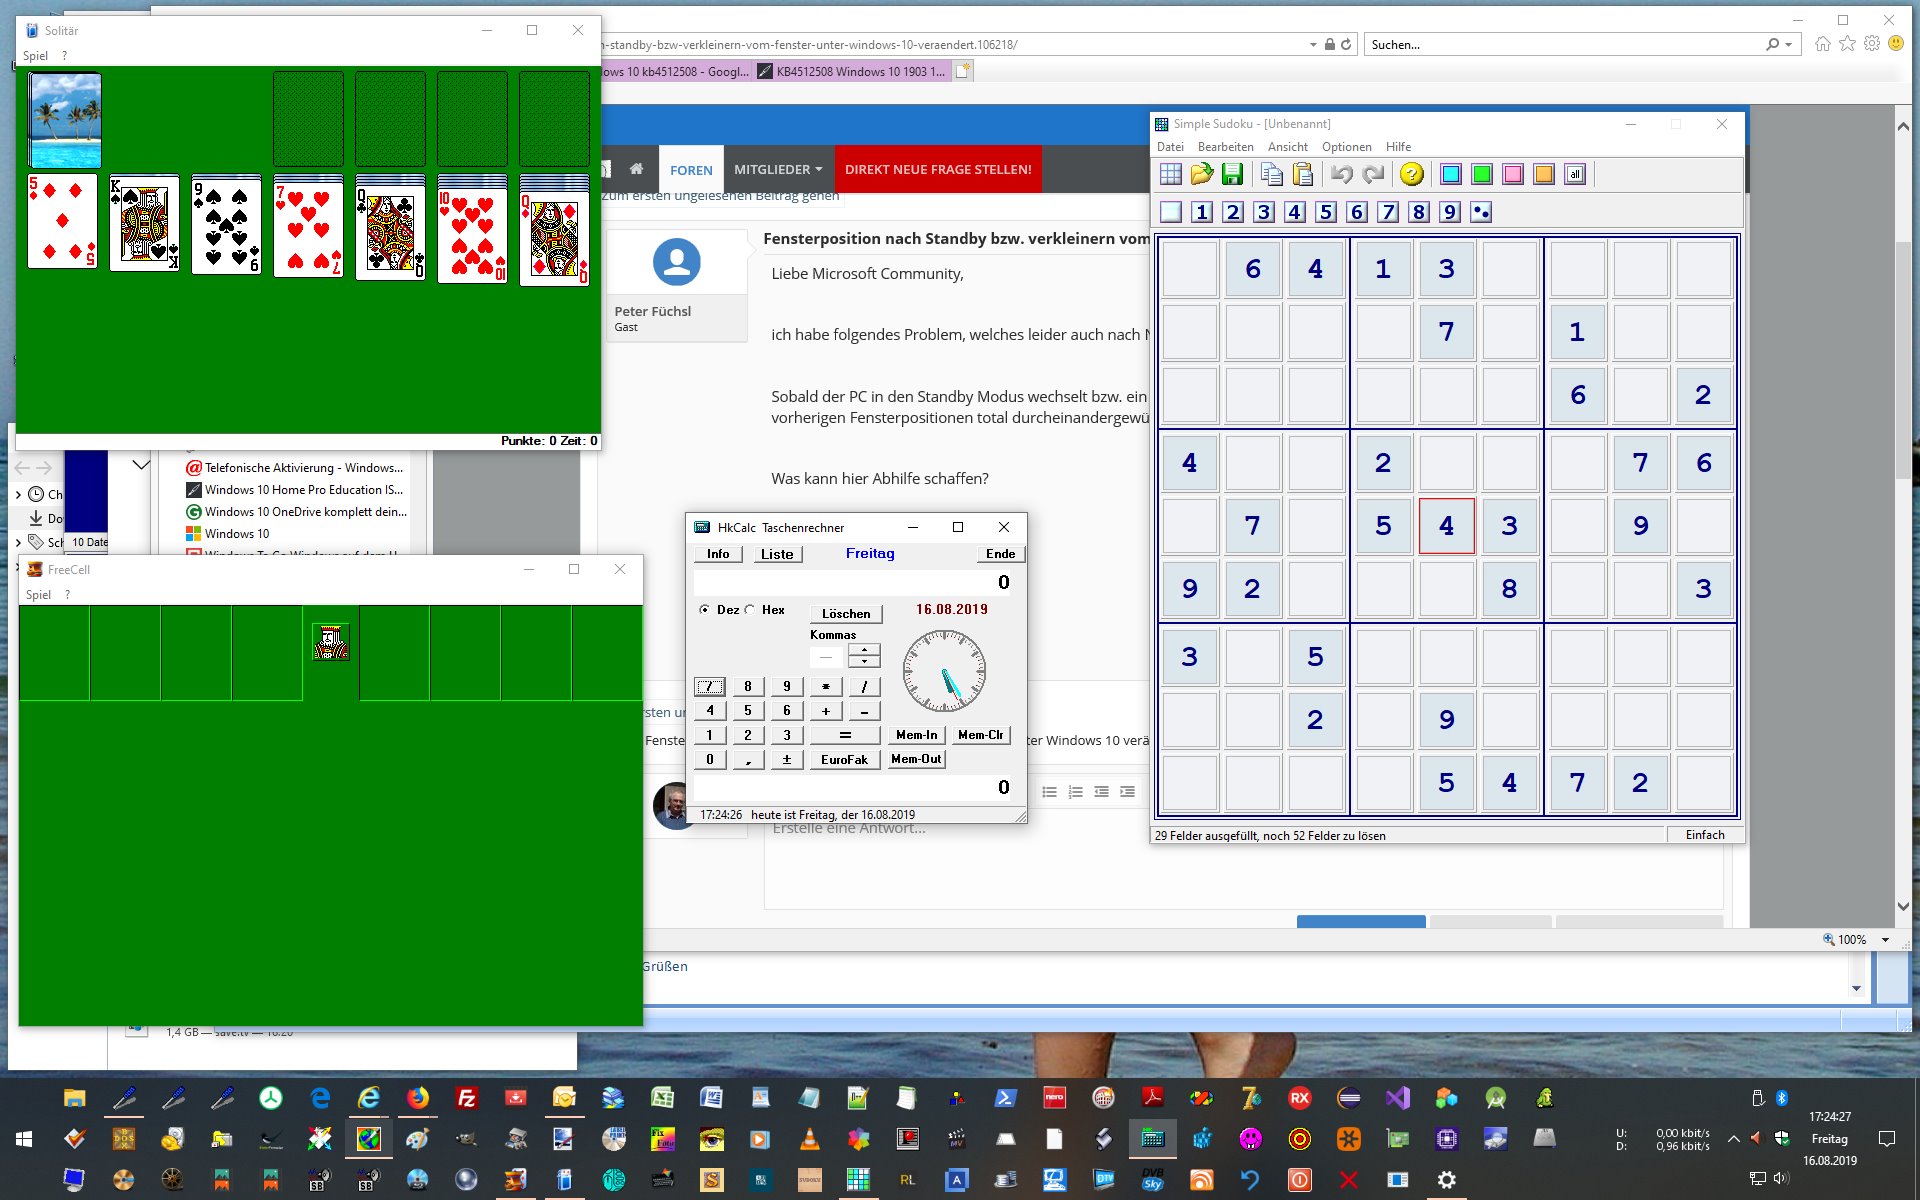
Task: Open the Spiel menu in Solitär
Action: click(x=35, y=56)
